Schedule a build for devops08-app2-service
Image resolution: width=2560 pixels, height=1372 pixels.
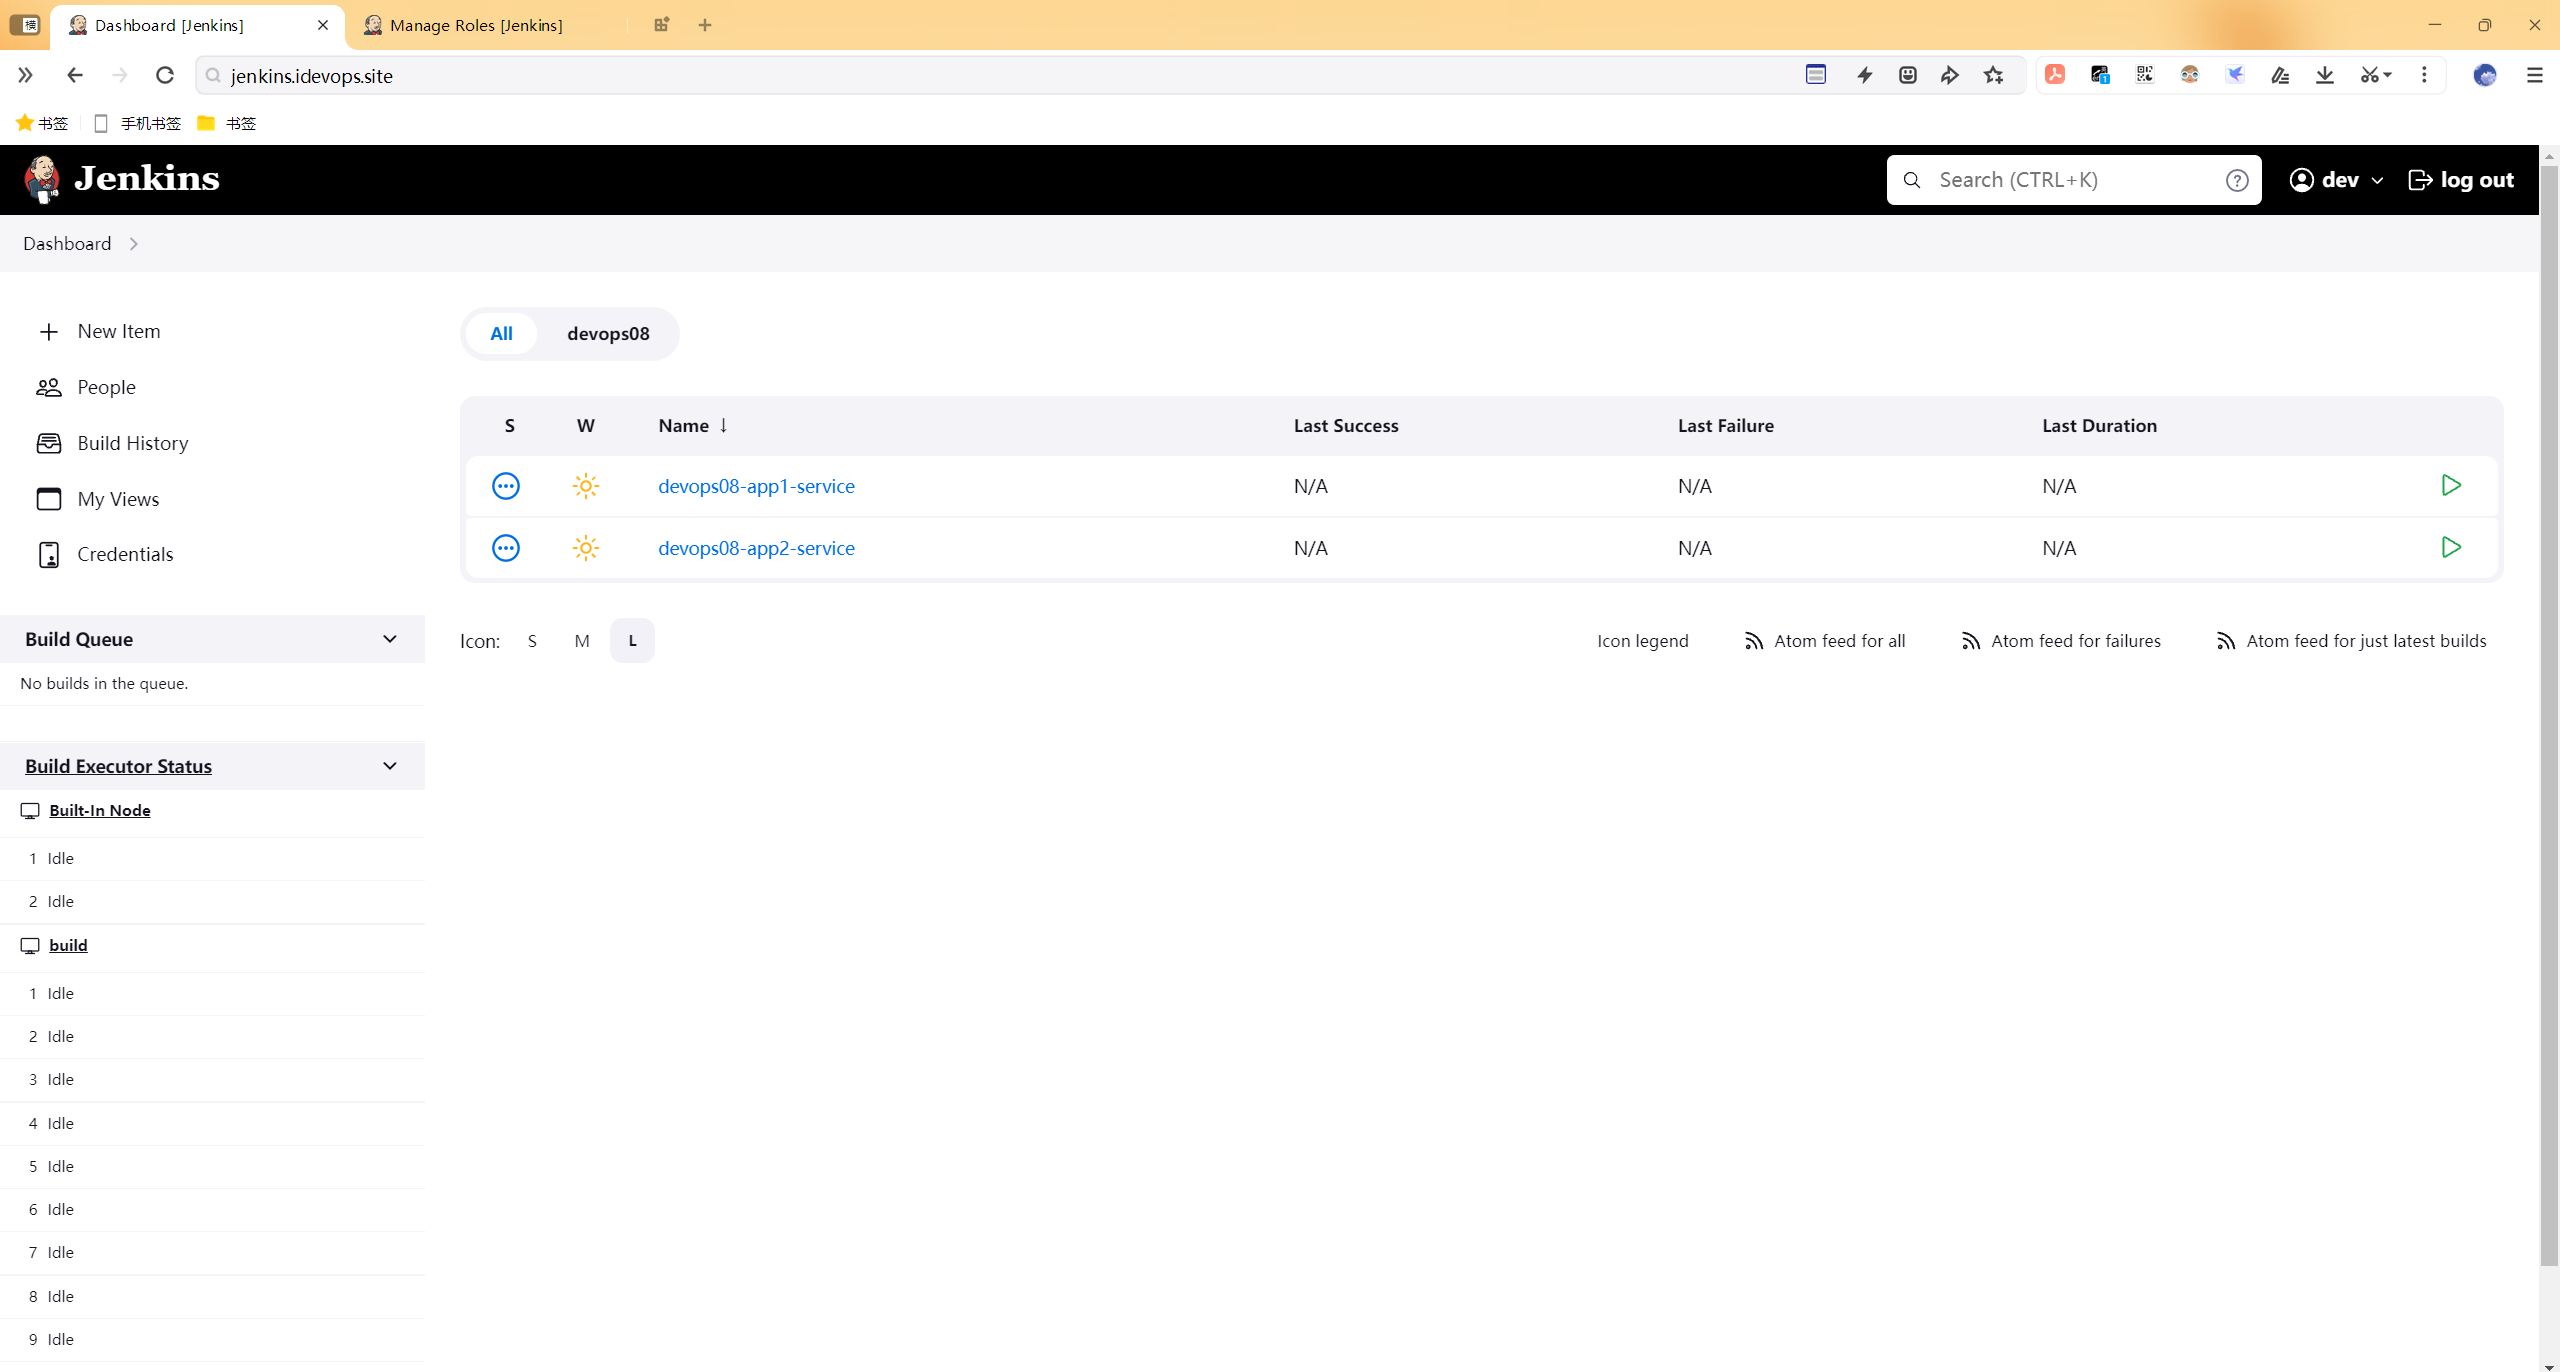(x=2451, y=547)
